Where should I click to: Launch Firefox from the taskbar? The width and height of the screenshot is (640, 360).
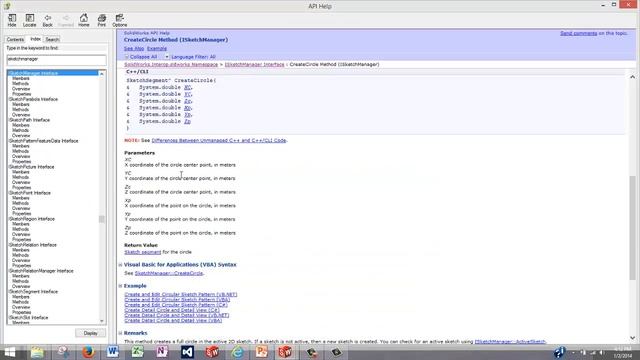coord(88,352)
